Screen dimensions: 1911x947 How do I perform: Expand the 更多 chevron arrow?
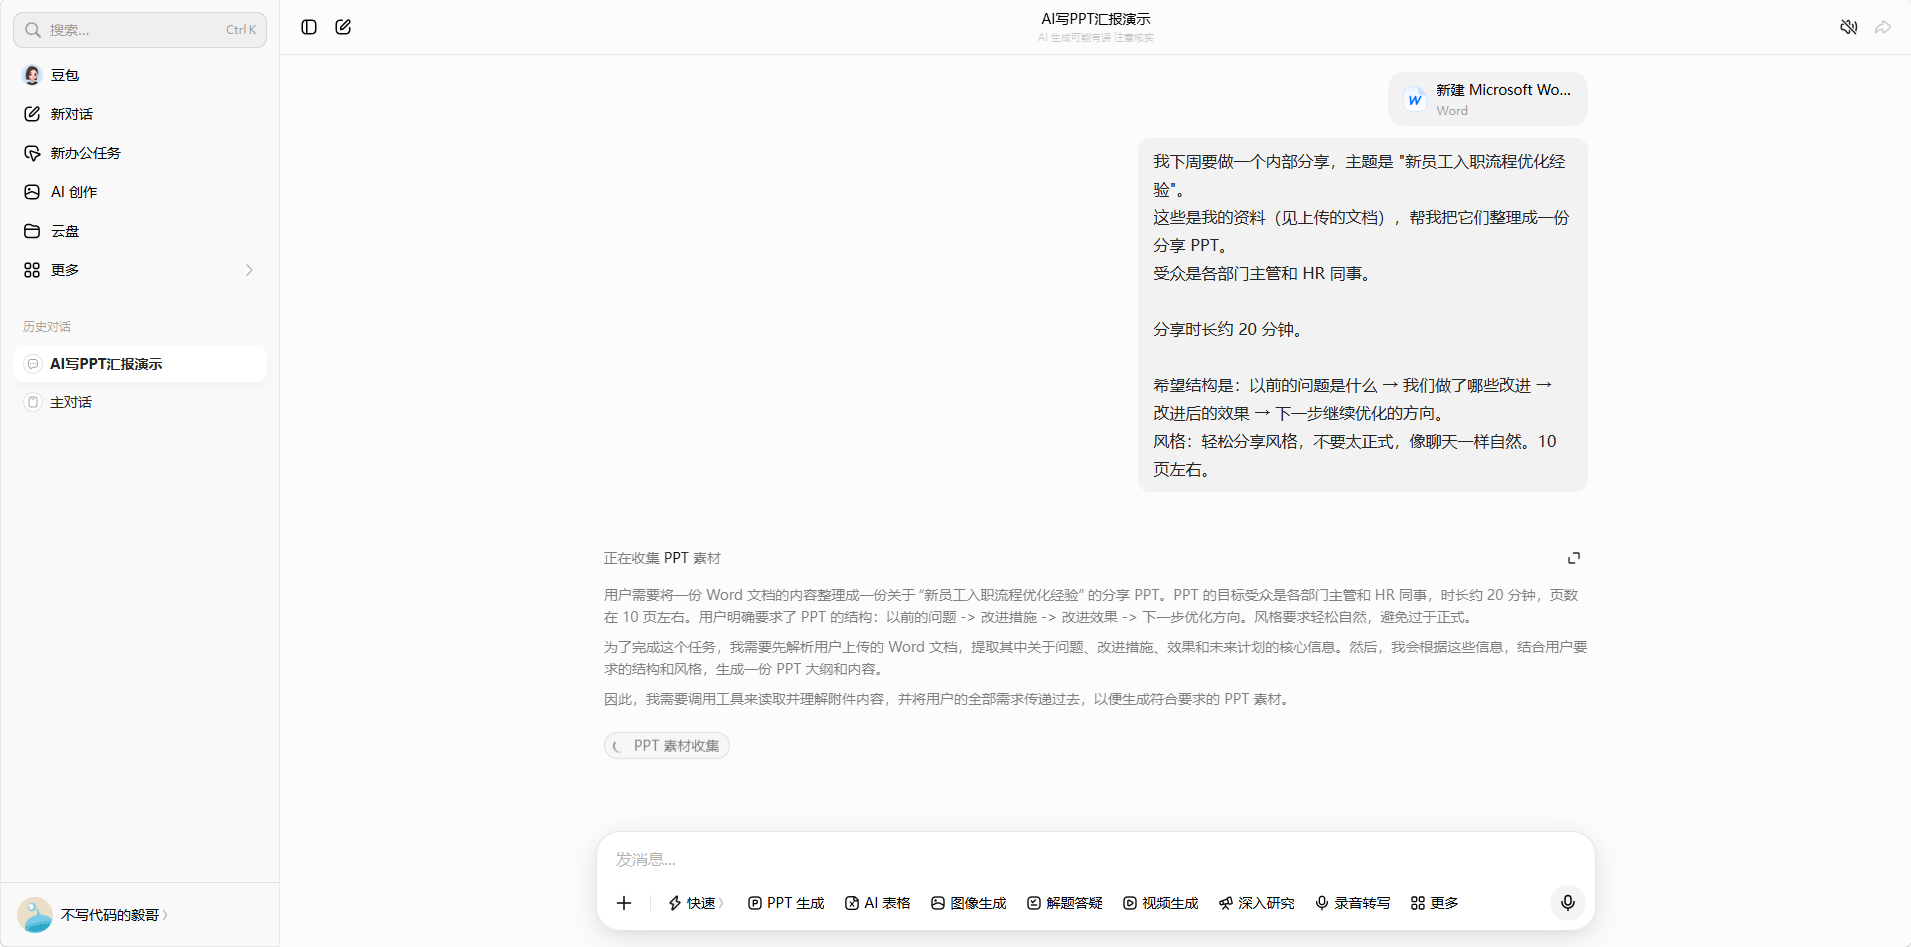249,270
